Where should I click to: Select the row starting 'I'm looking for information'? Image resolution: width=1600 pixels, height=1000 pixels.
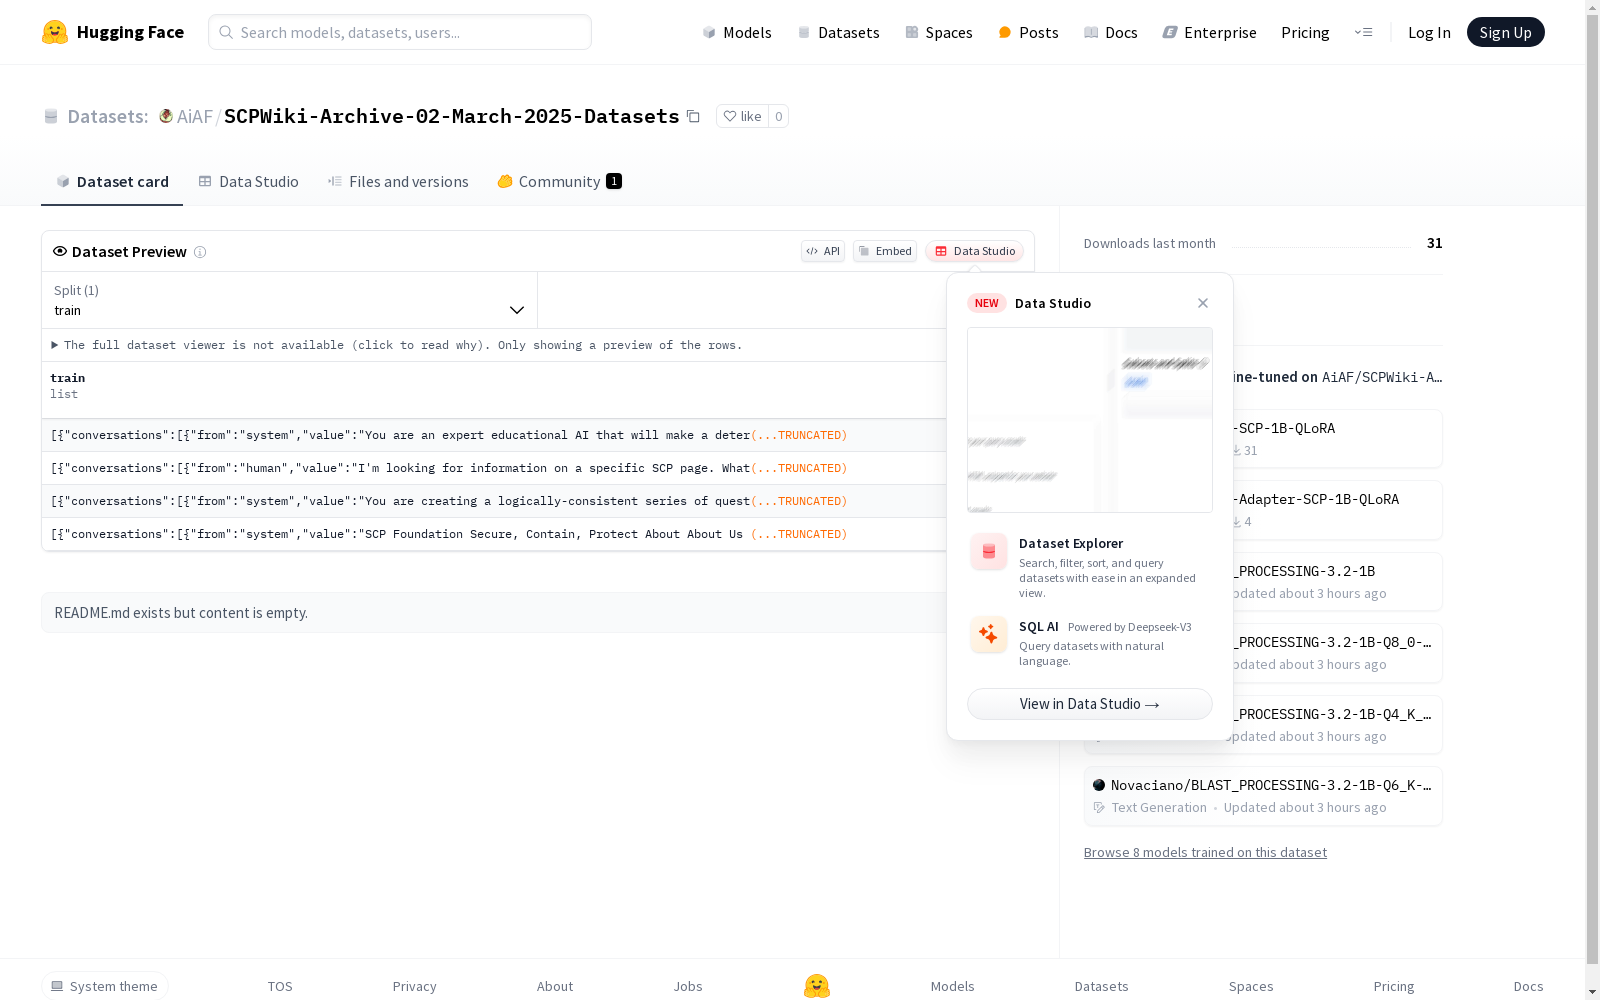coord(494,468)
